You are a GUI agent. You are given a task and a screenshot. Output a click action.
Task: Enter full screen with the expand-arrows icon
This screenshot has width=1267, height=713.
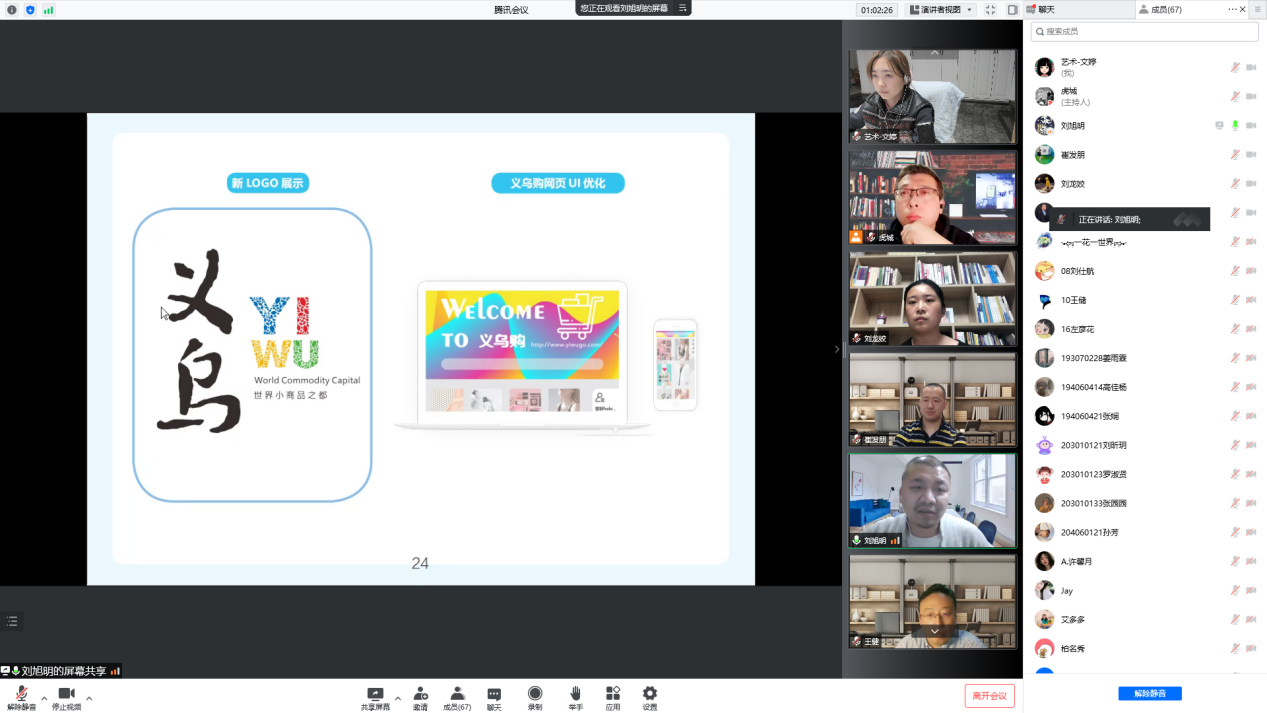pyautogui.click(x=990, y=9)
